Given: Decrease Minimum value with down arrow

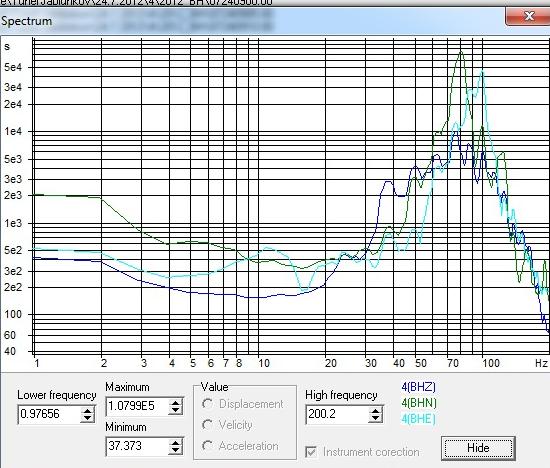Looking at the screenshot, I should click(175, 451).
